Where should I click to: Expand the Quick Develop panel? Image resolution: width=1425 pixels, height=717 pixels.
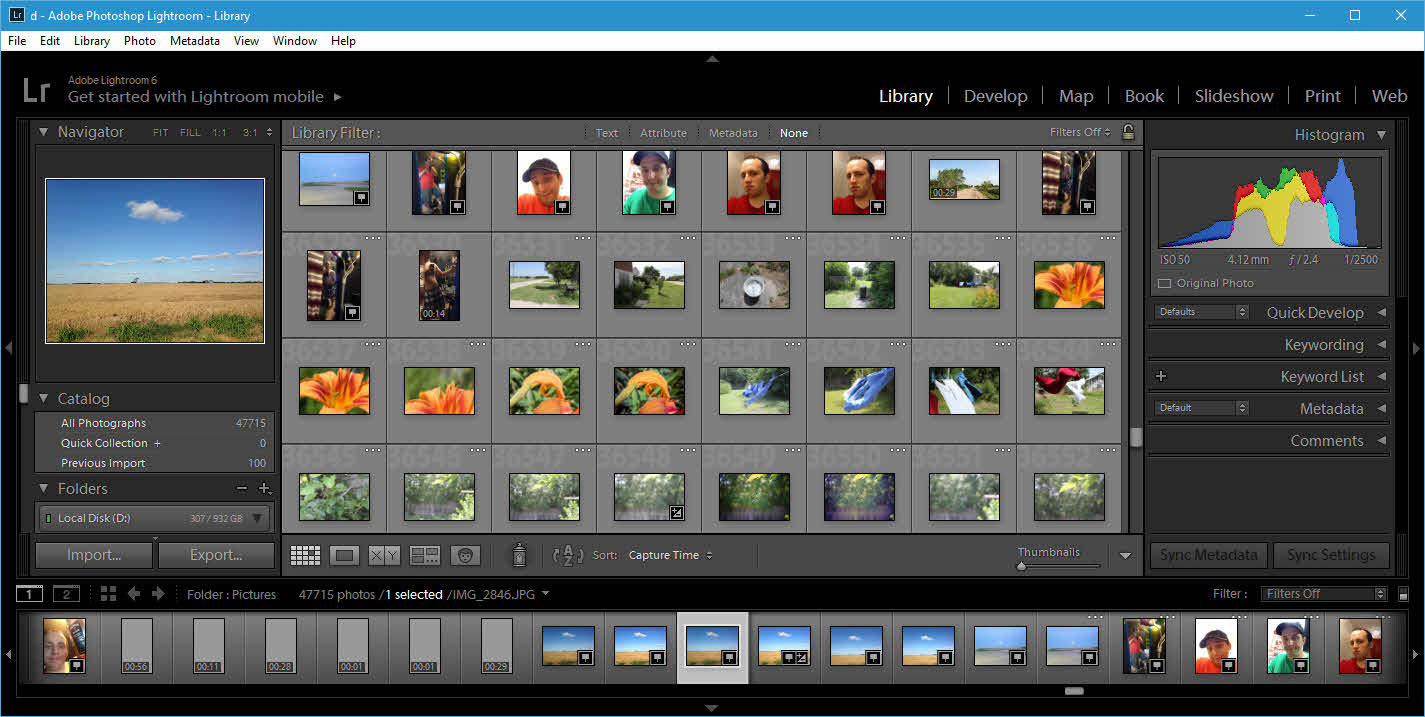(x=1381, y=312)
